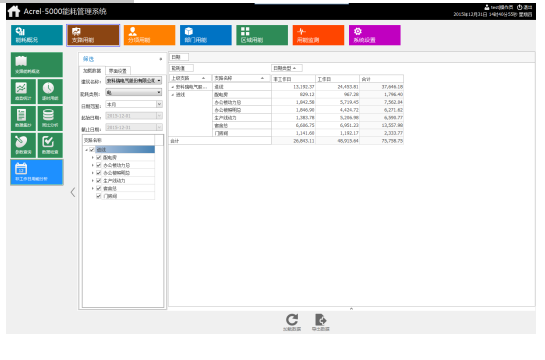Image resolution: width=545 pixels, height=360 pixels.
Task: Open the sidebar tile with checkmark box icon
Action: click(x=50, y=145)
